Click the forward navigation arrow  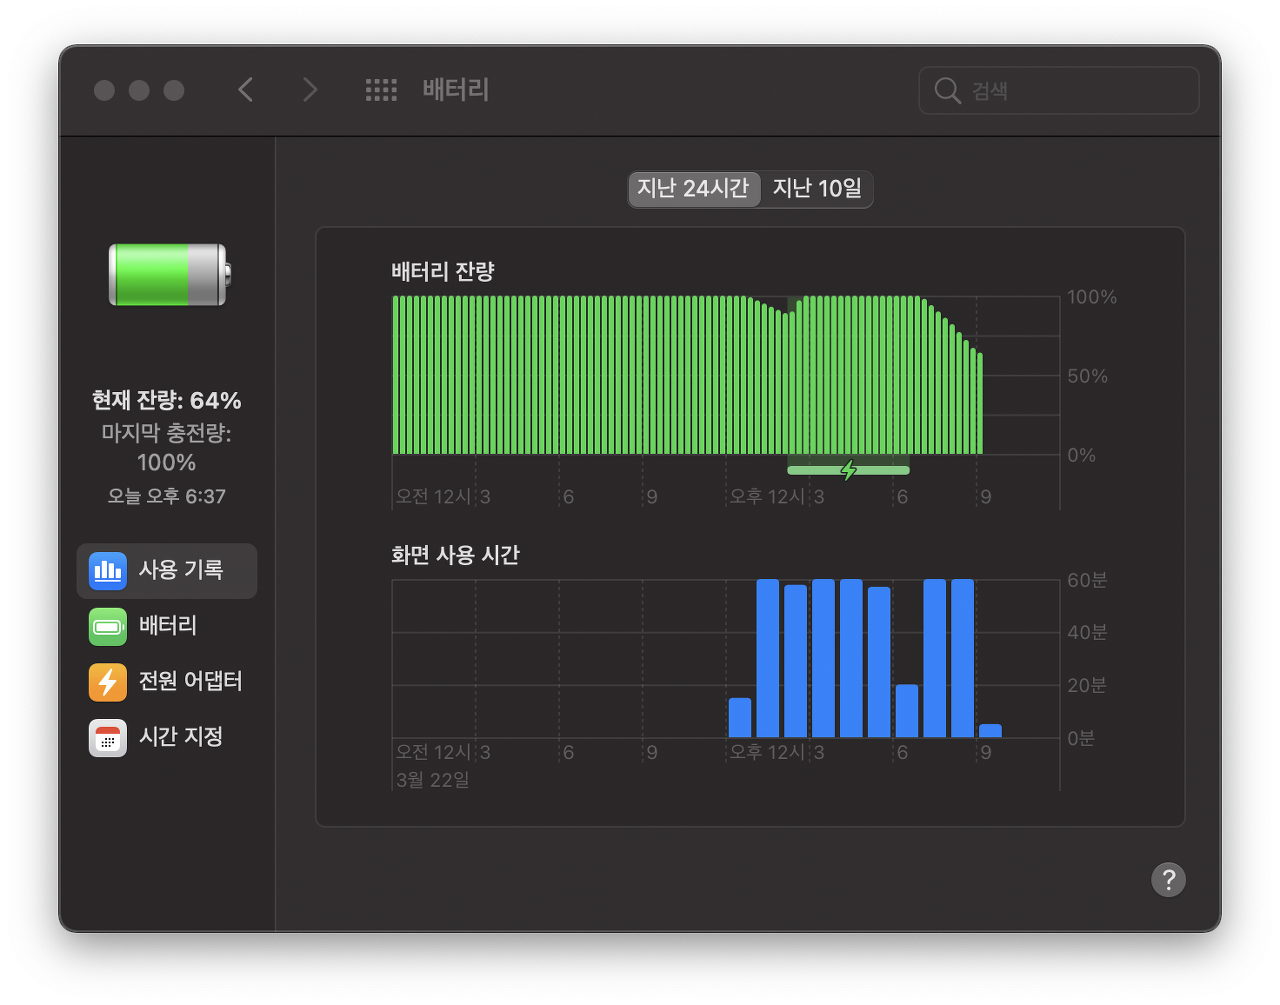click(310, 90)
